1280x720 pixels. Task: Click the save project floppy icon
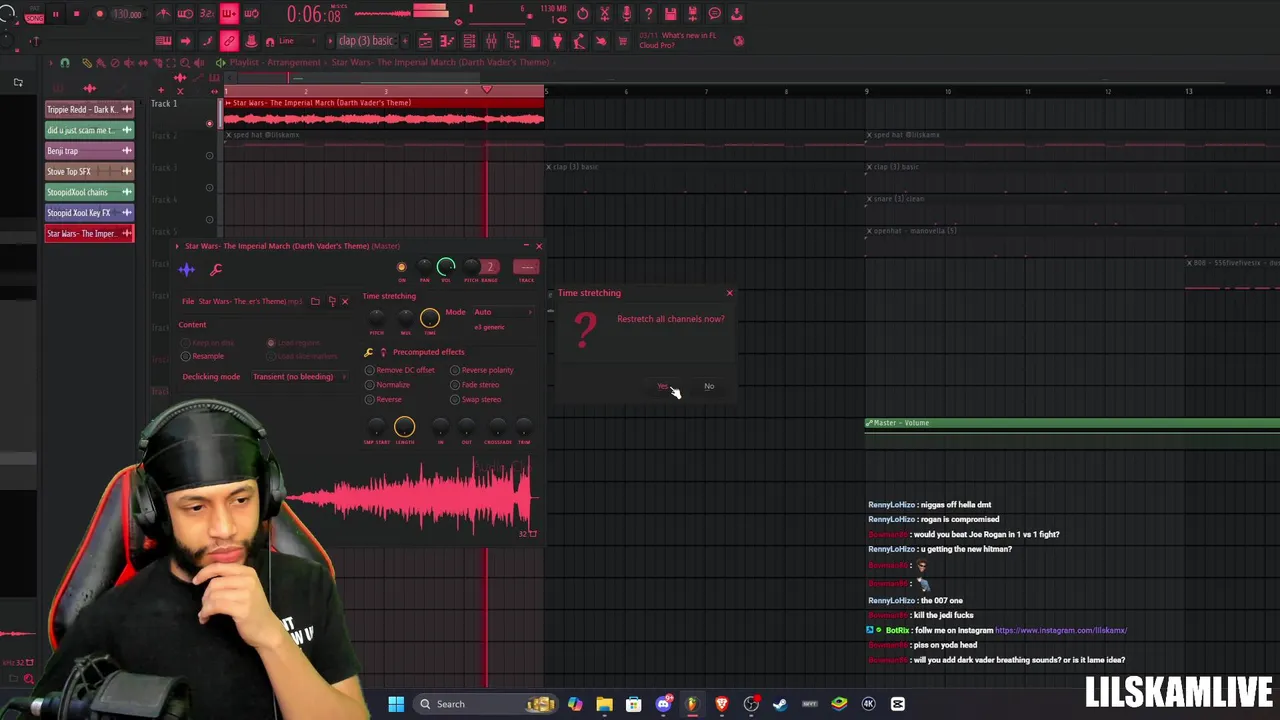point(670,14)
